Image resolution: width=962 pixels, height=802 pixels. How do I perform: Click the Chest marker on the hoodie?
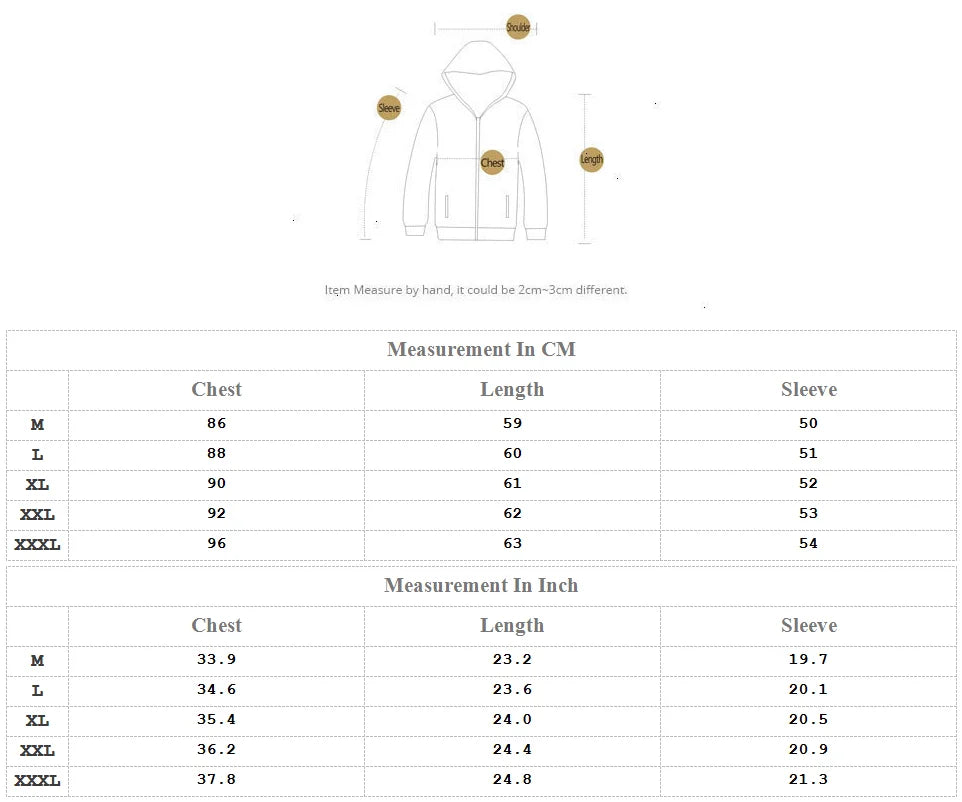492,162
